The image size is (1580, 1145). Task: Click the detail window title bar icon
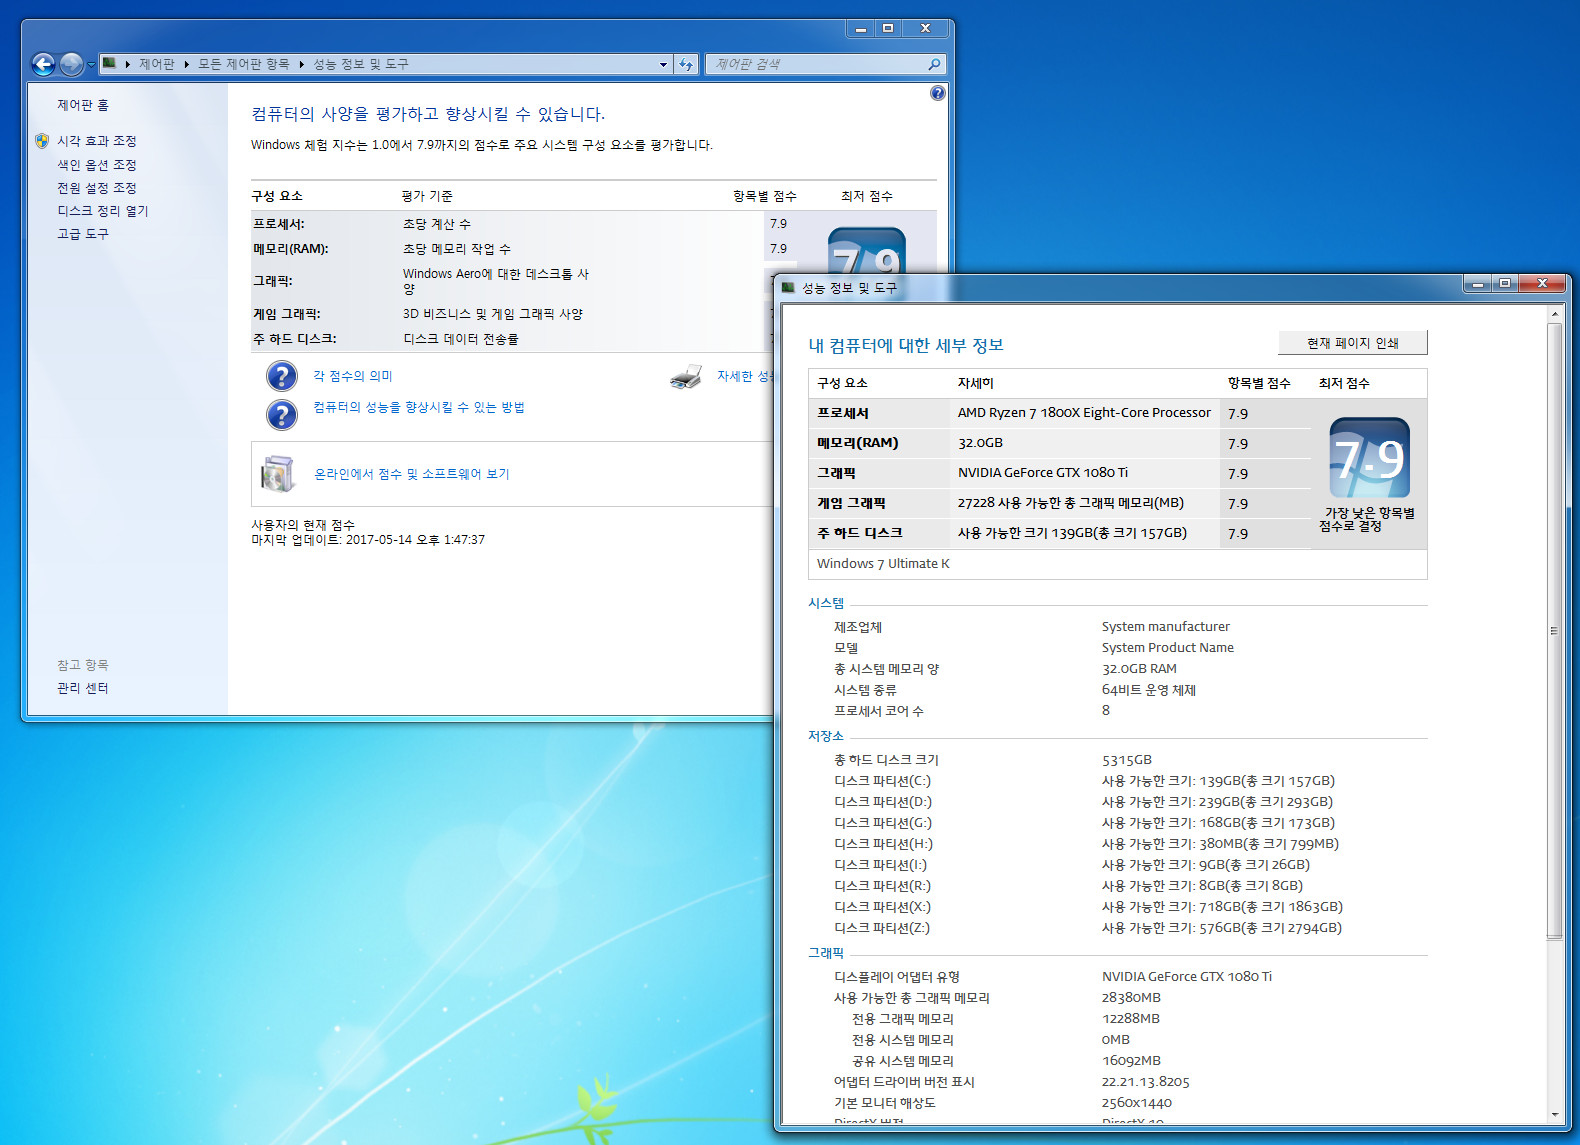789,287
